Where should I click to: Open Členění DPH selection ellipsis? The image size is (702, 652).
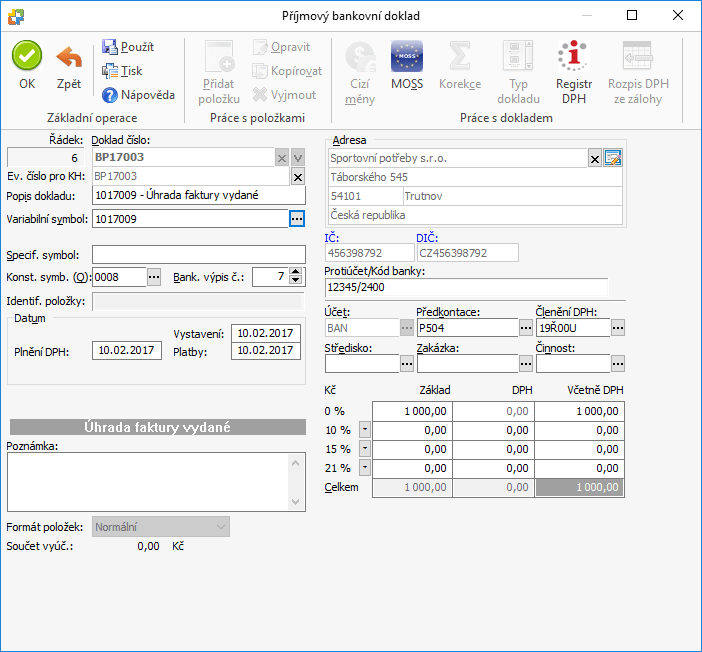tap(618, 327)
